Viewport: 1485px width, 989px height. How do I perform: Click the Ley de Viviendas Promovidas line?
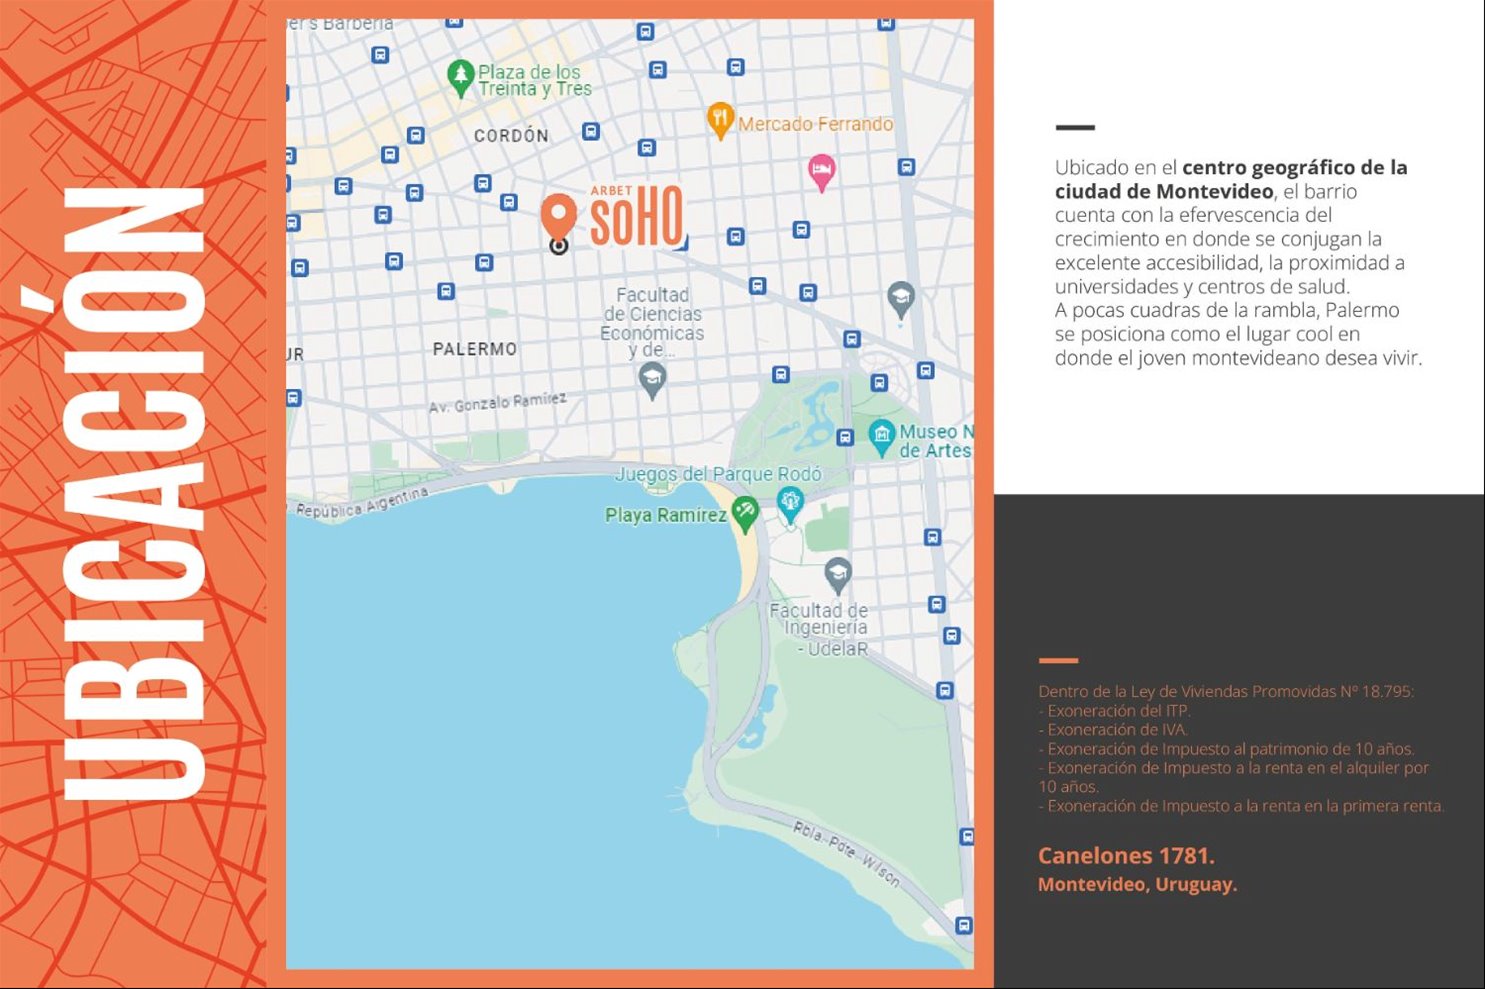(x=1226, y=692)
